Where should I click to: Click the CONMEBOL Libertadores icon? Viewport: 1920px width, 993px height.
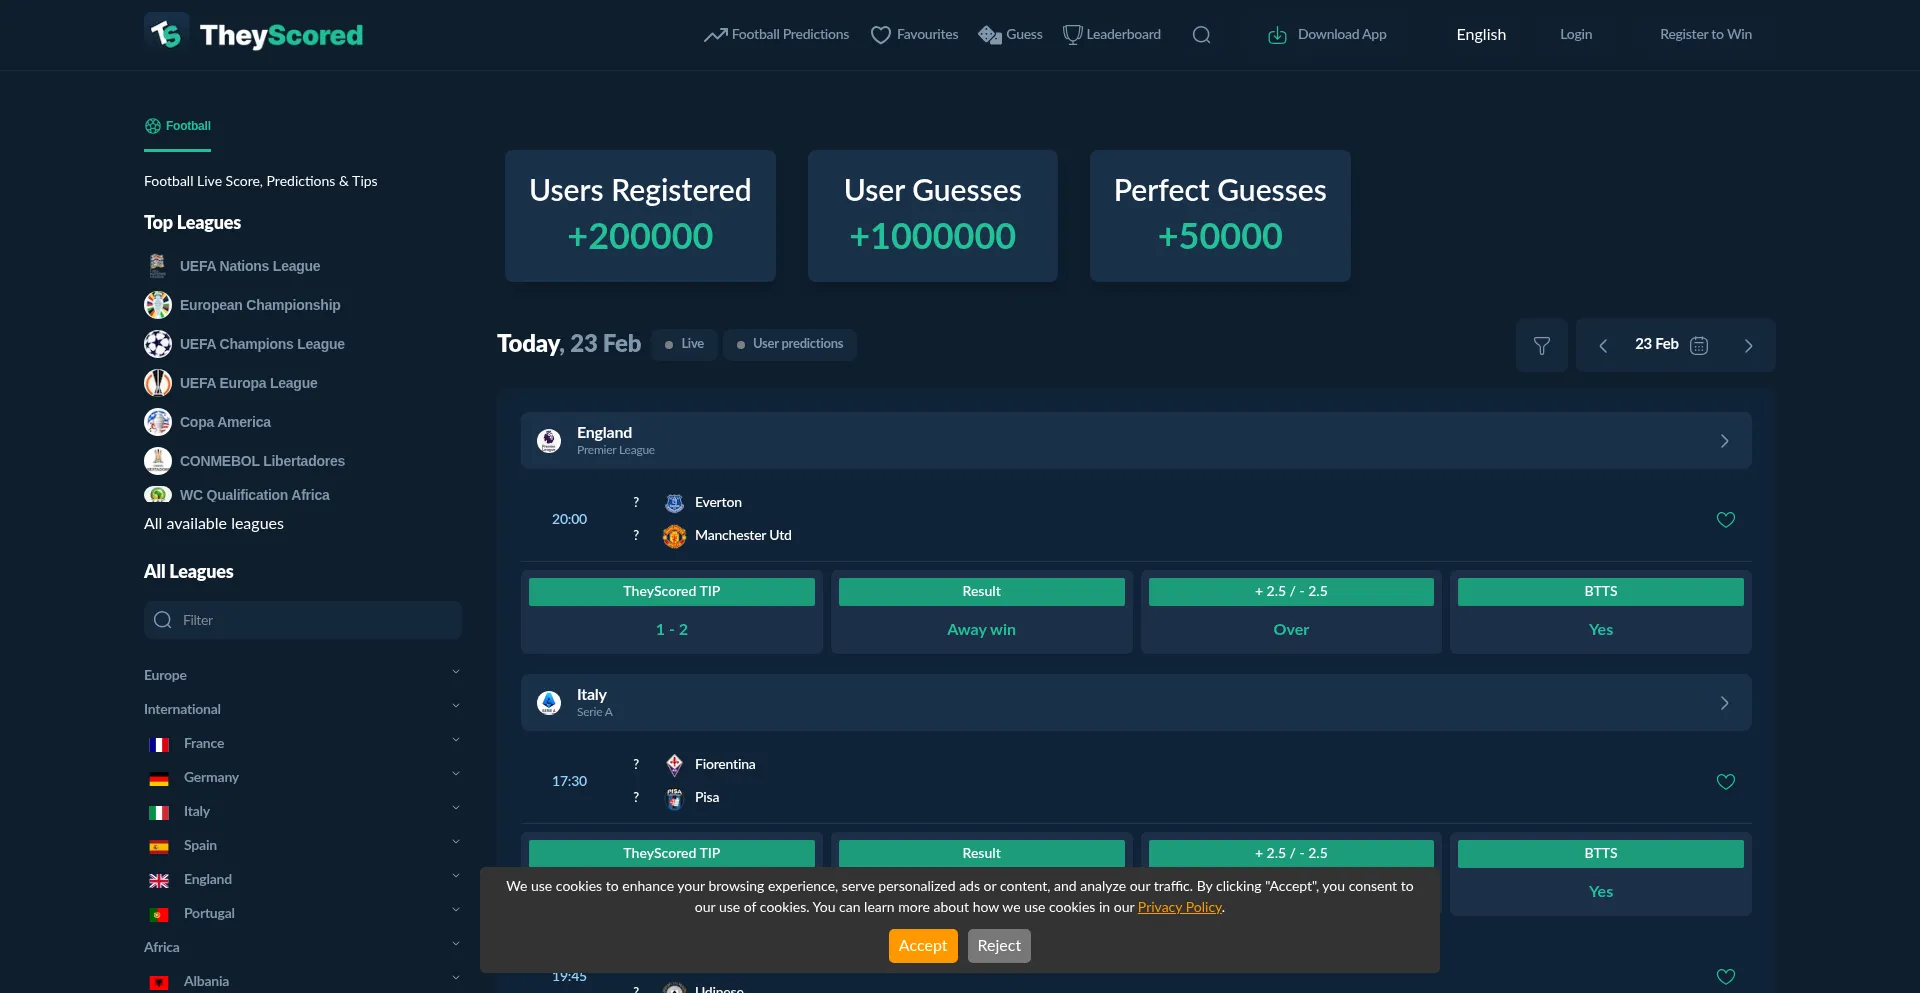coord(158,461)
